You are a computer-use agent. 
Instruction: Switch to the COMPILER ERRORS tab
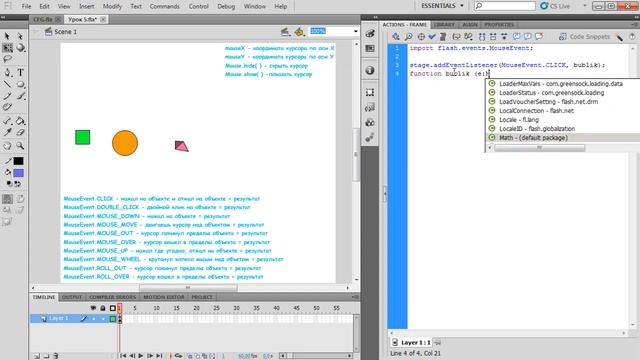pos(113,297)
